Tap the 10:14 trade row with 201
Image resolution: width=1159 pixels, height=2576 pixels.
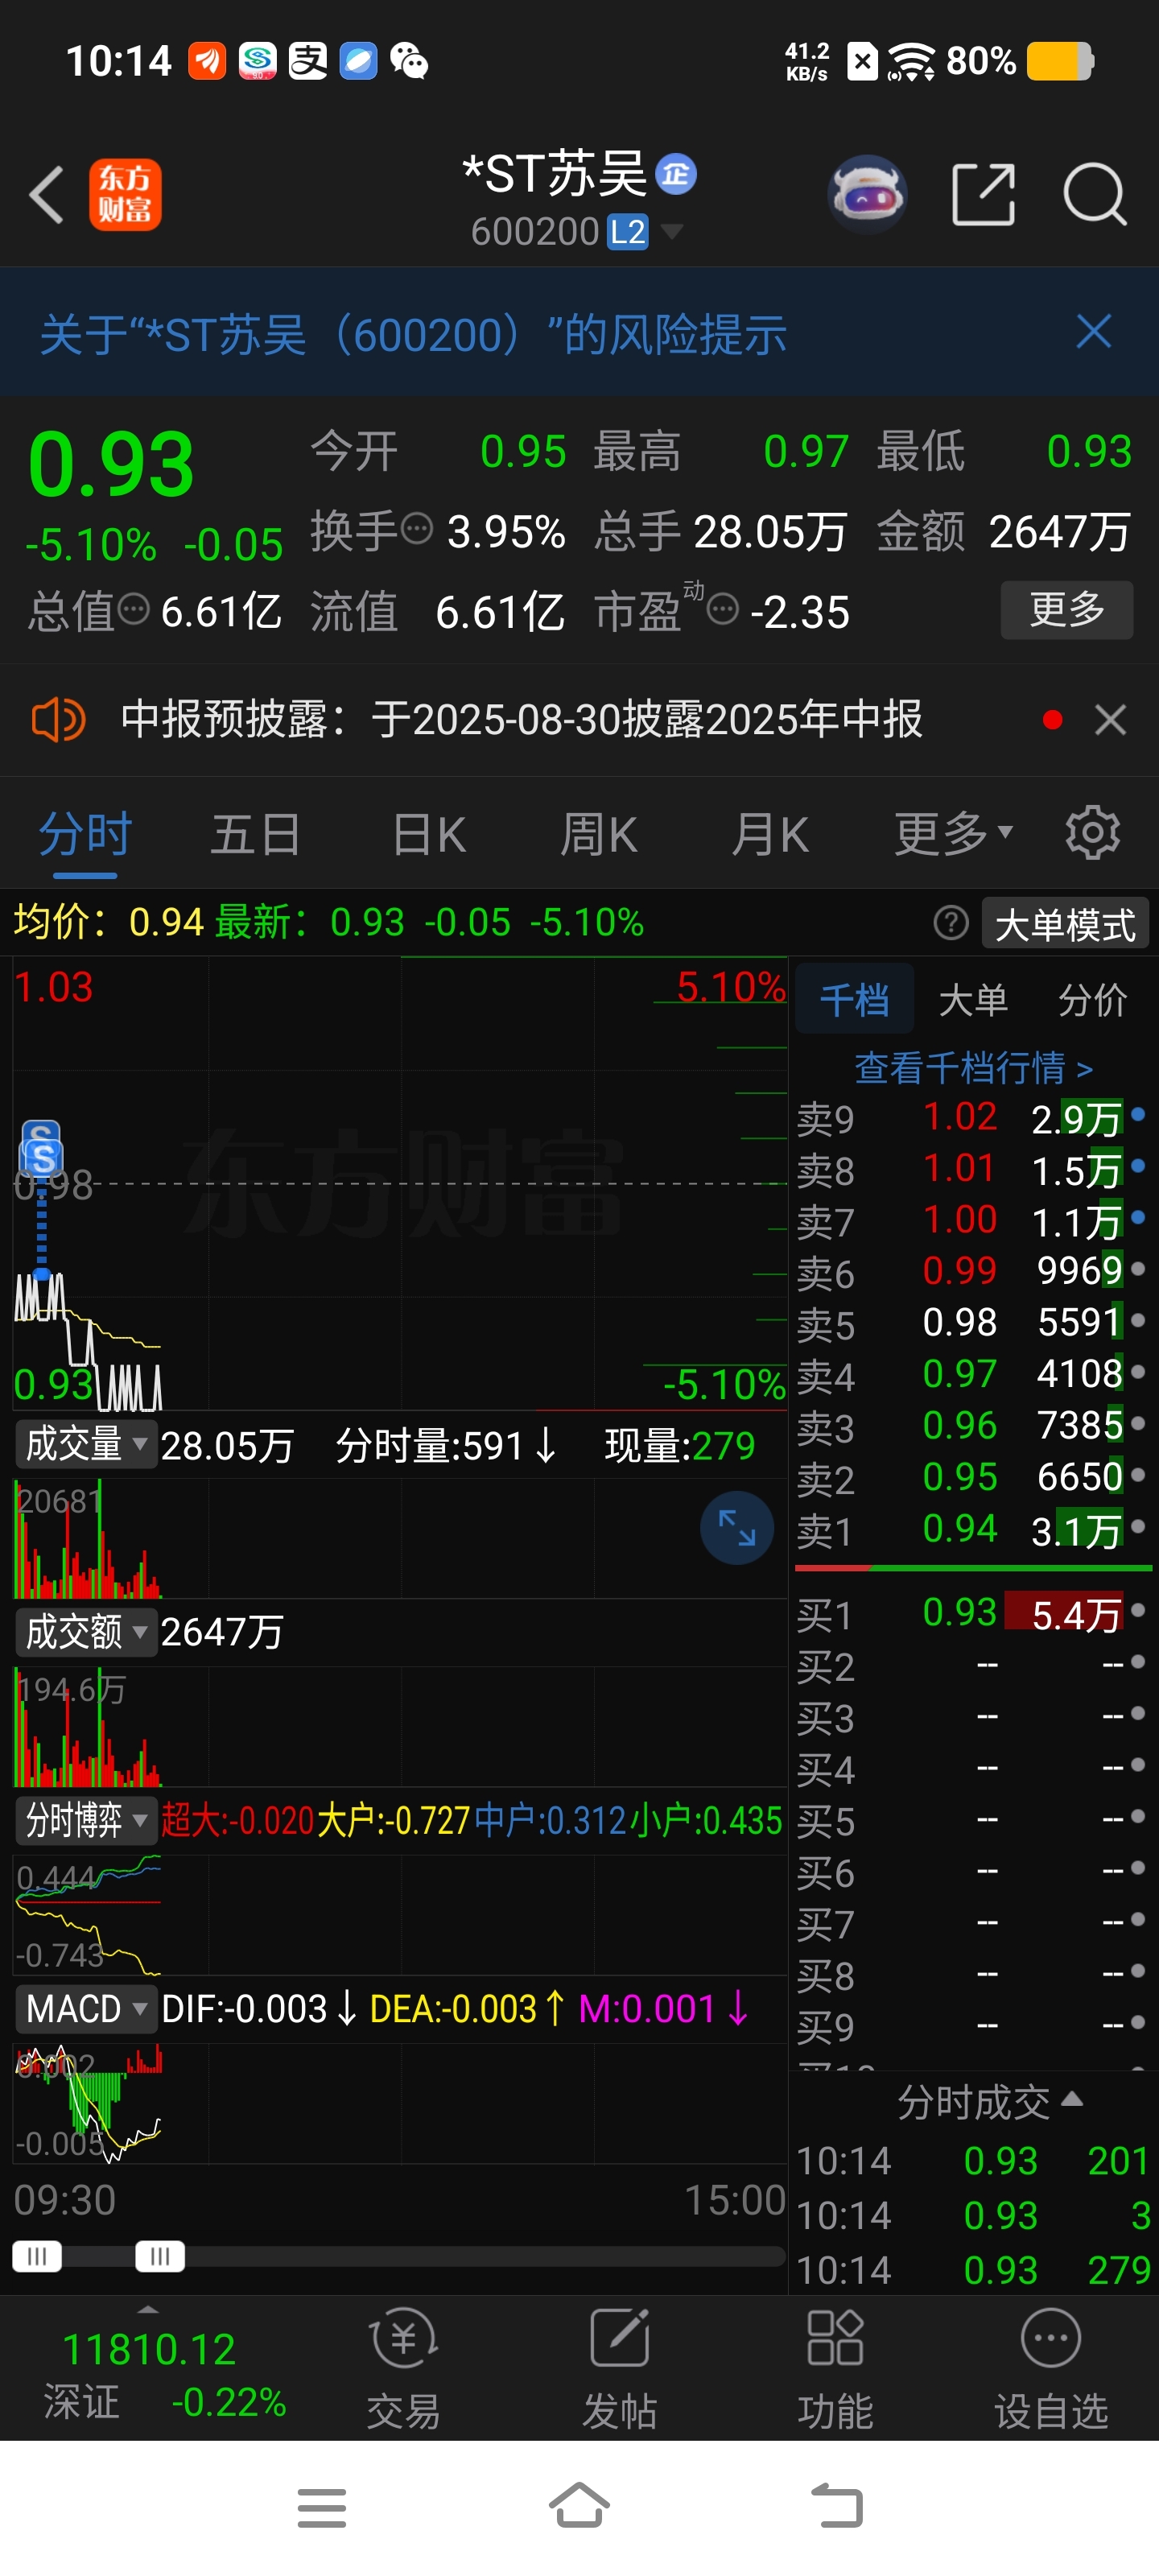coord(973,2161)
